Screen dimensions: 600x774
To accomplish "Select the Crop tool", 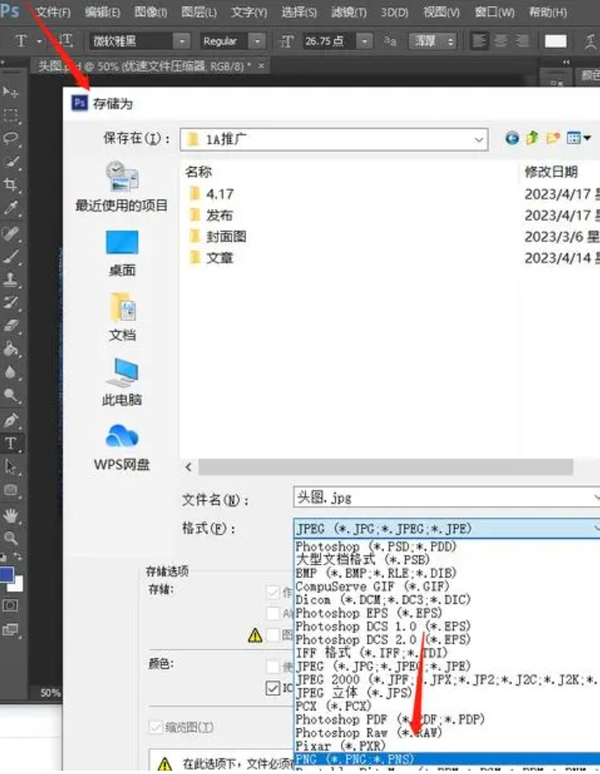I will tap(10, 185).
